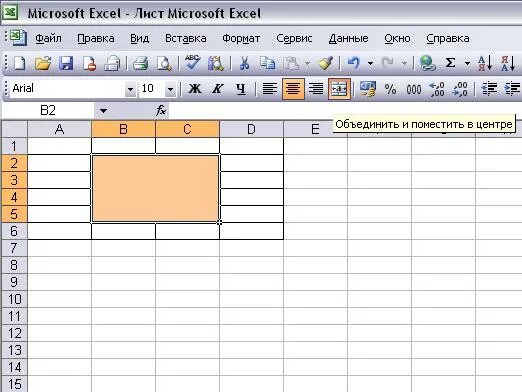Open the AutoSum functions dropdown arrow
Viewport: 522px width, 392px height.
(x=467, y=63)
